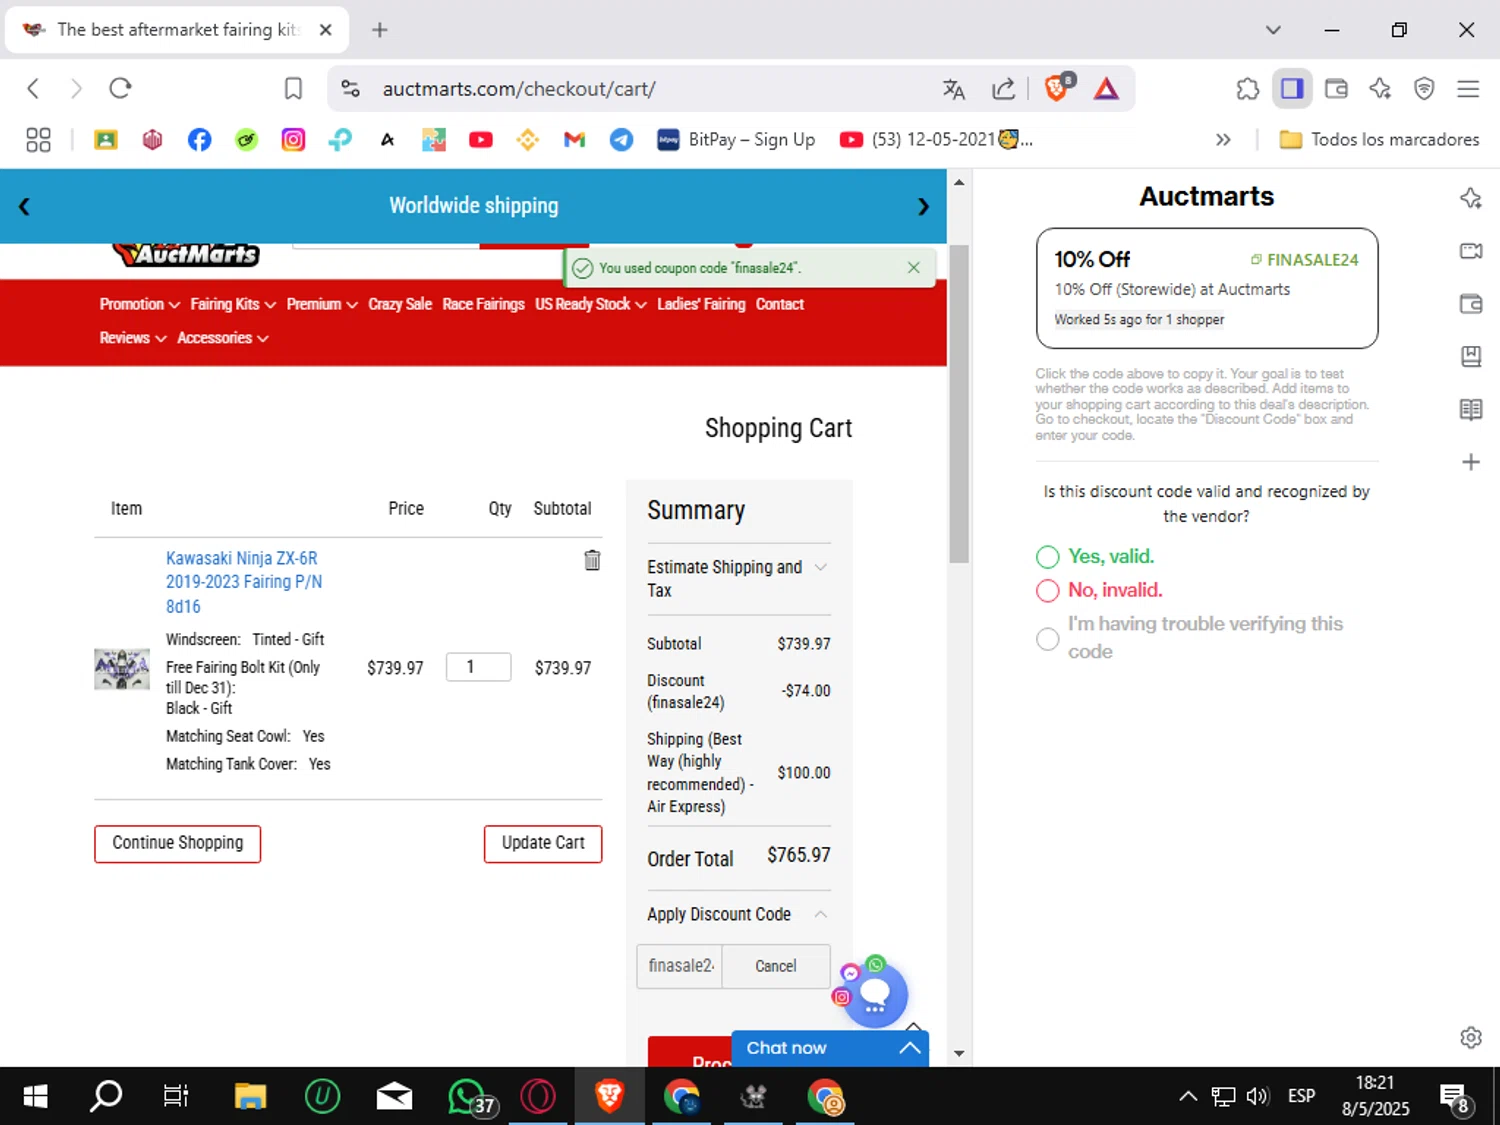Open the Instagram bookmark
This screenshot has height=1125, width=1500.
[x=293, y=140]
